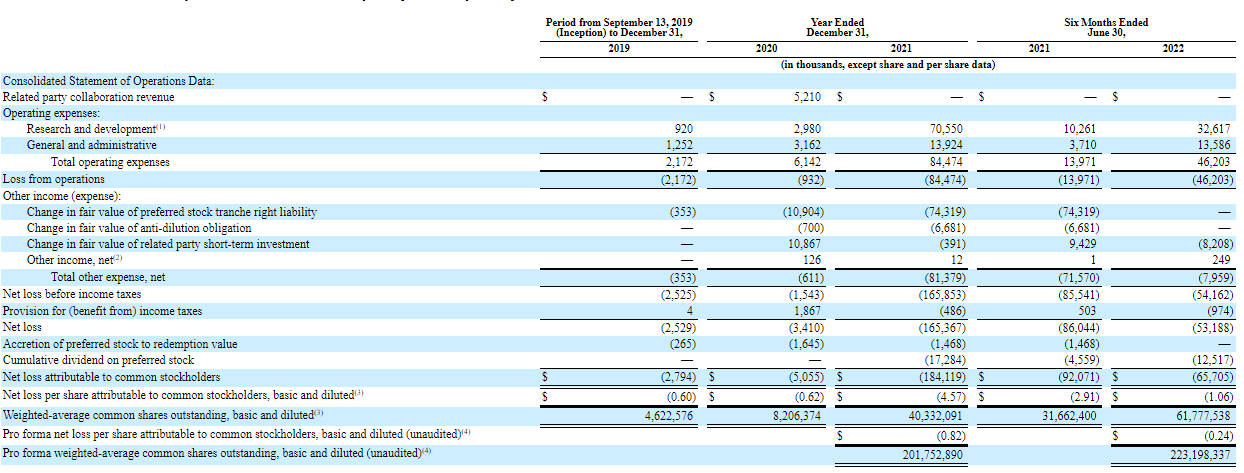Select the 'Related party collaboration revenue' row label
This screenshot has width=1244, height=473.
(x=89, y=97)
